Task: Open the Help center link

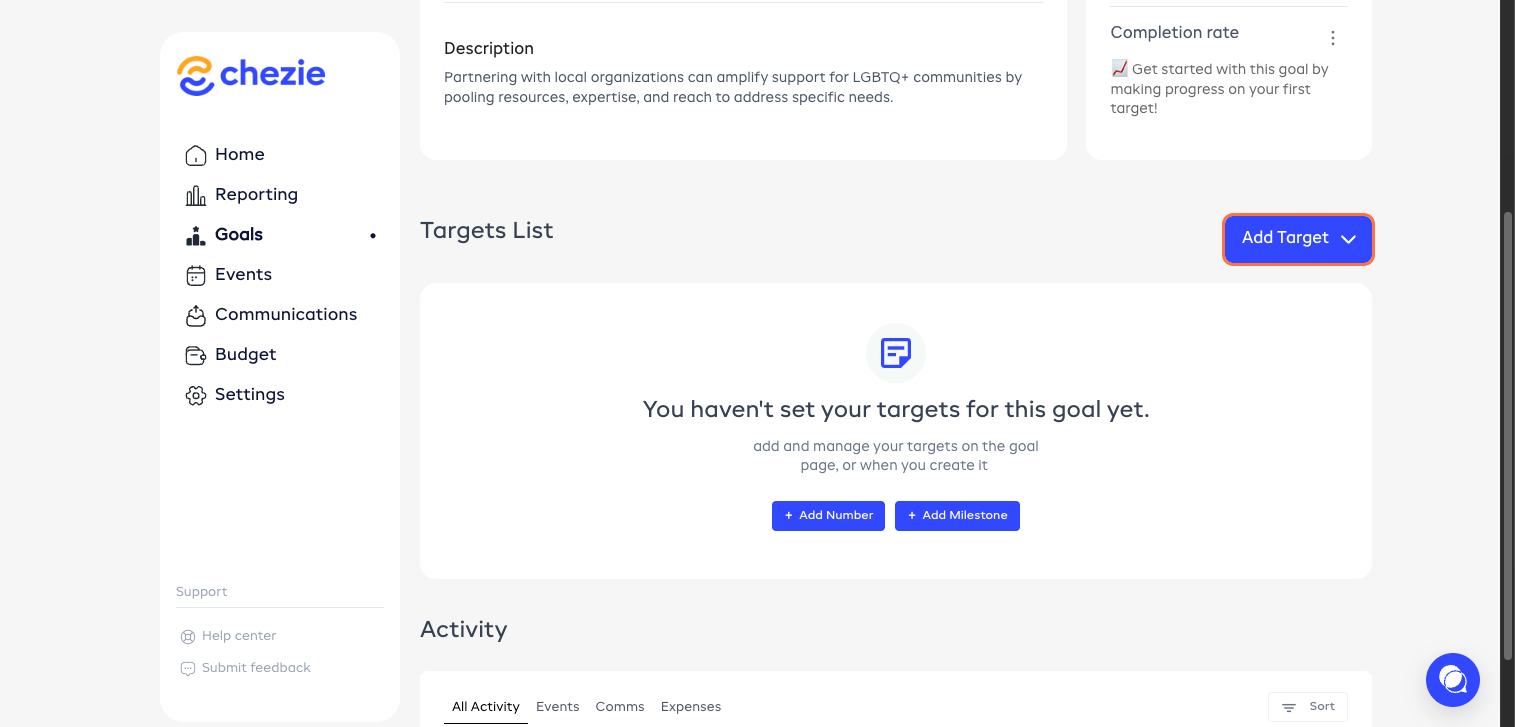Action: [238, 636]
